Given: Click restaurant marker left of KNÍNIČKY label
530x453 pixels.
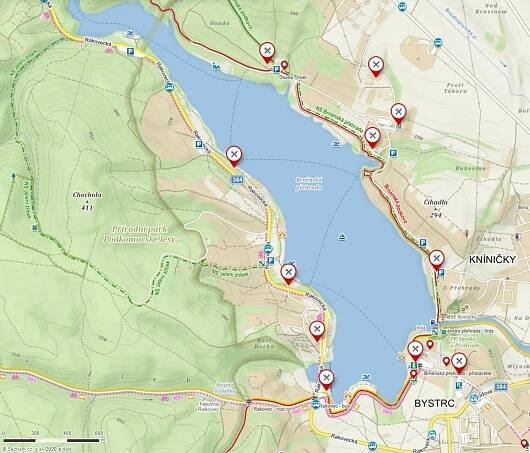Looking at the screenshot, I should [x=436, y=260].
